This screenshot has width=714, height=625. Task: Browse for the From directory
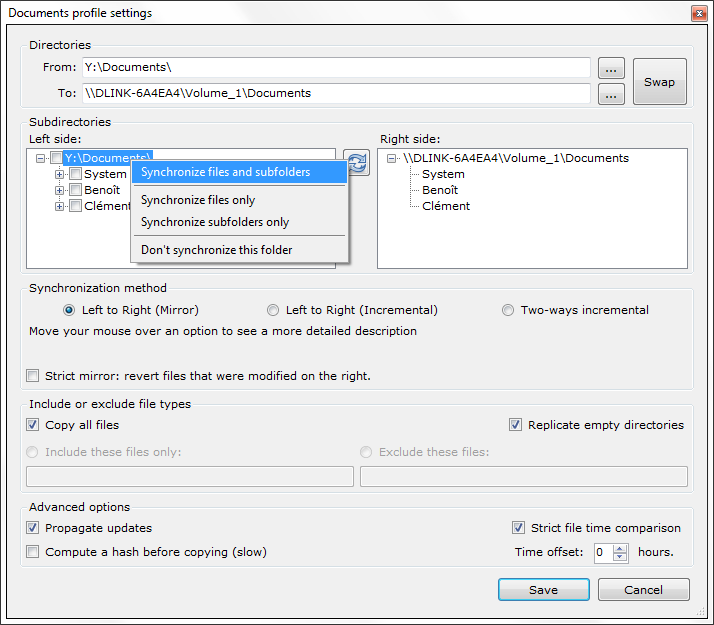[611, 68]
